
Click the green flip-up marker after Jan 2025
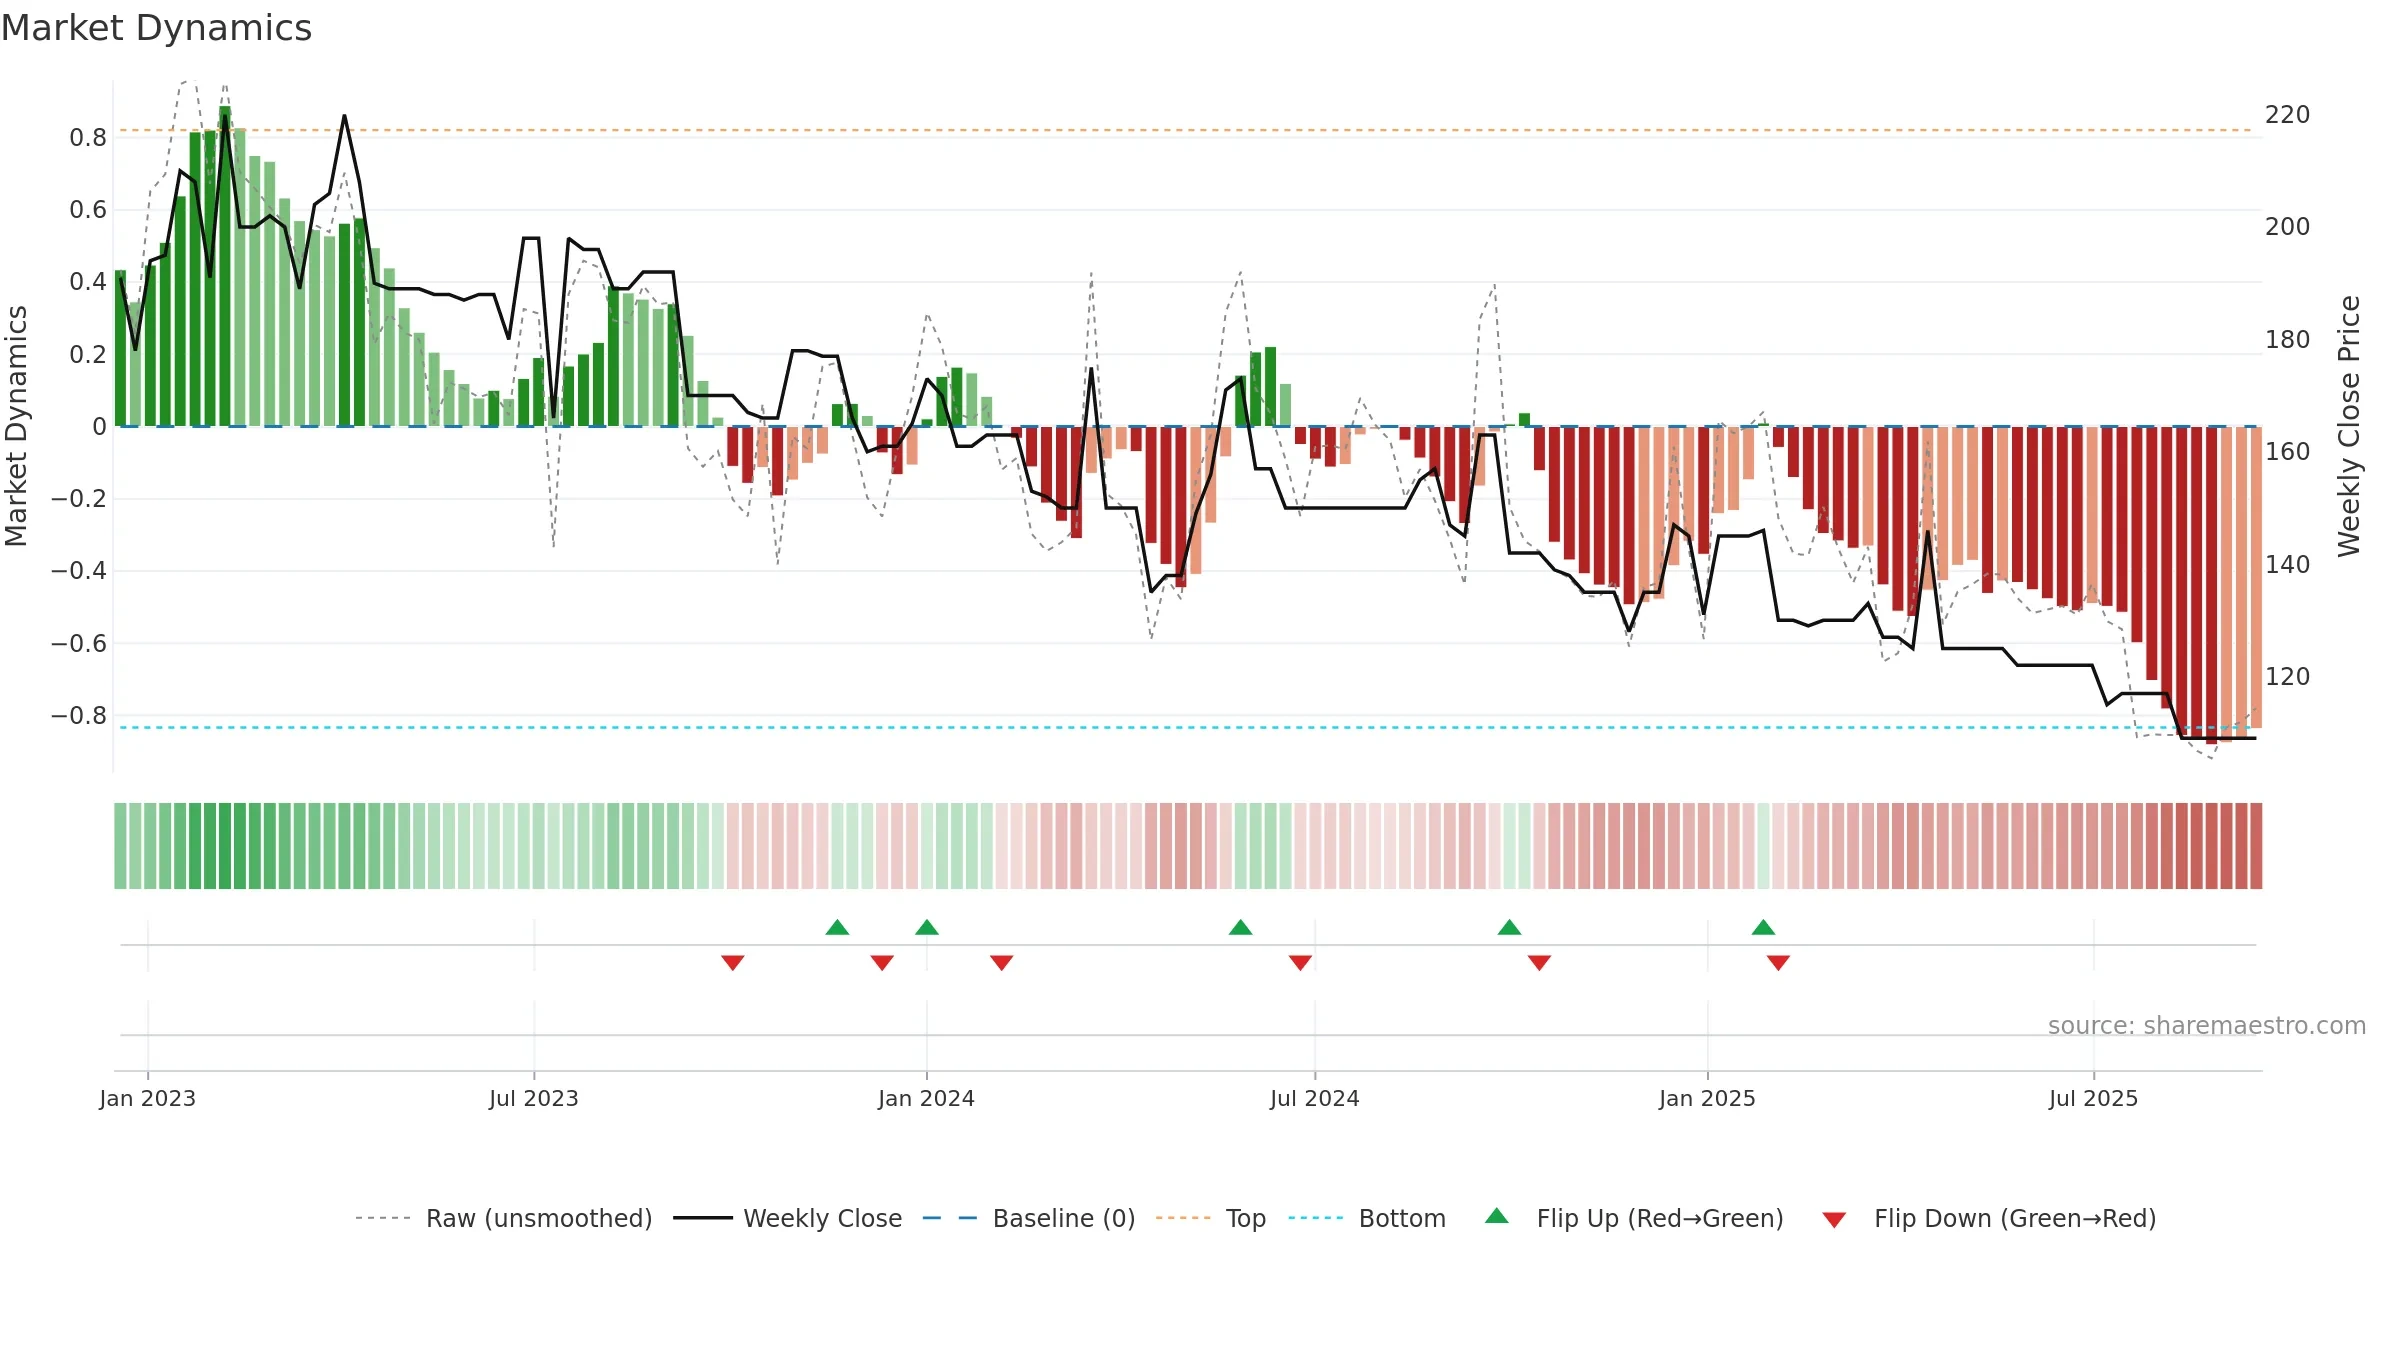1764,927
